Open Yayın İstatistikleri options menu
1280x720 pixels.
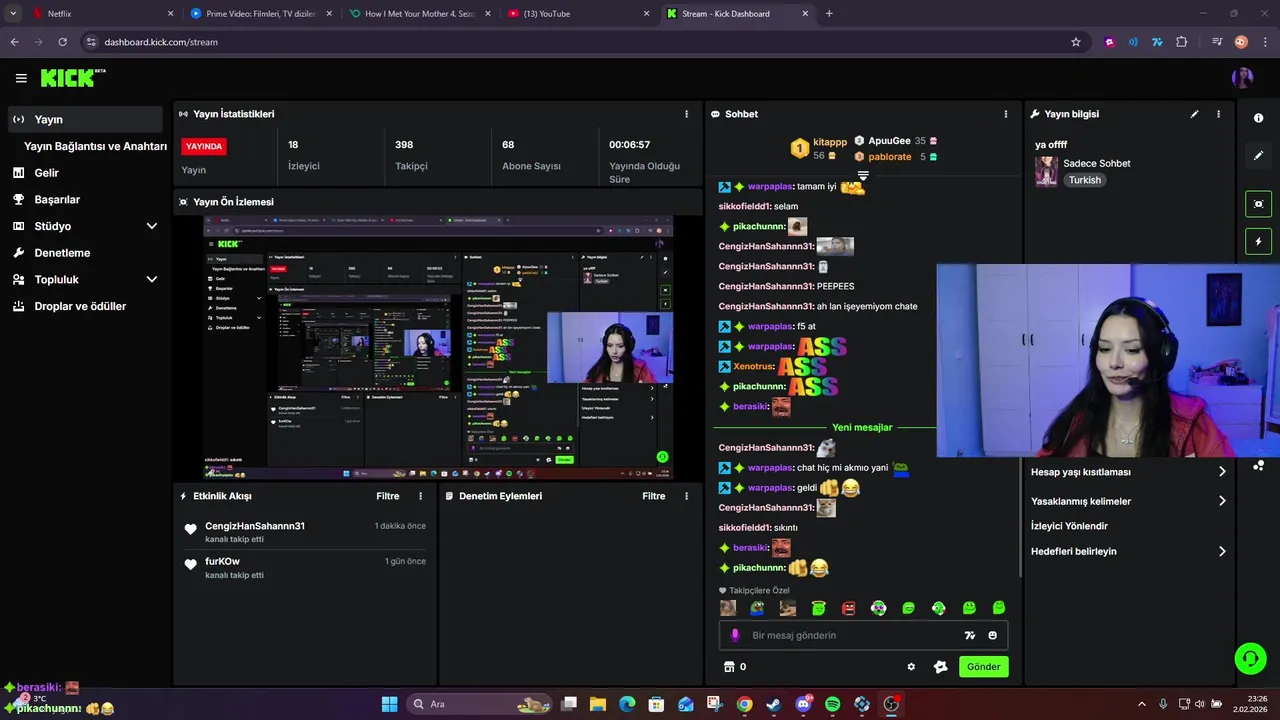pos(686,114)
